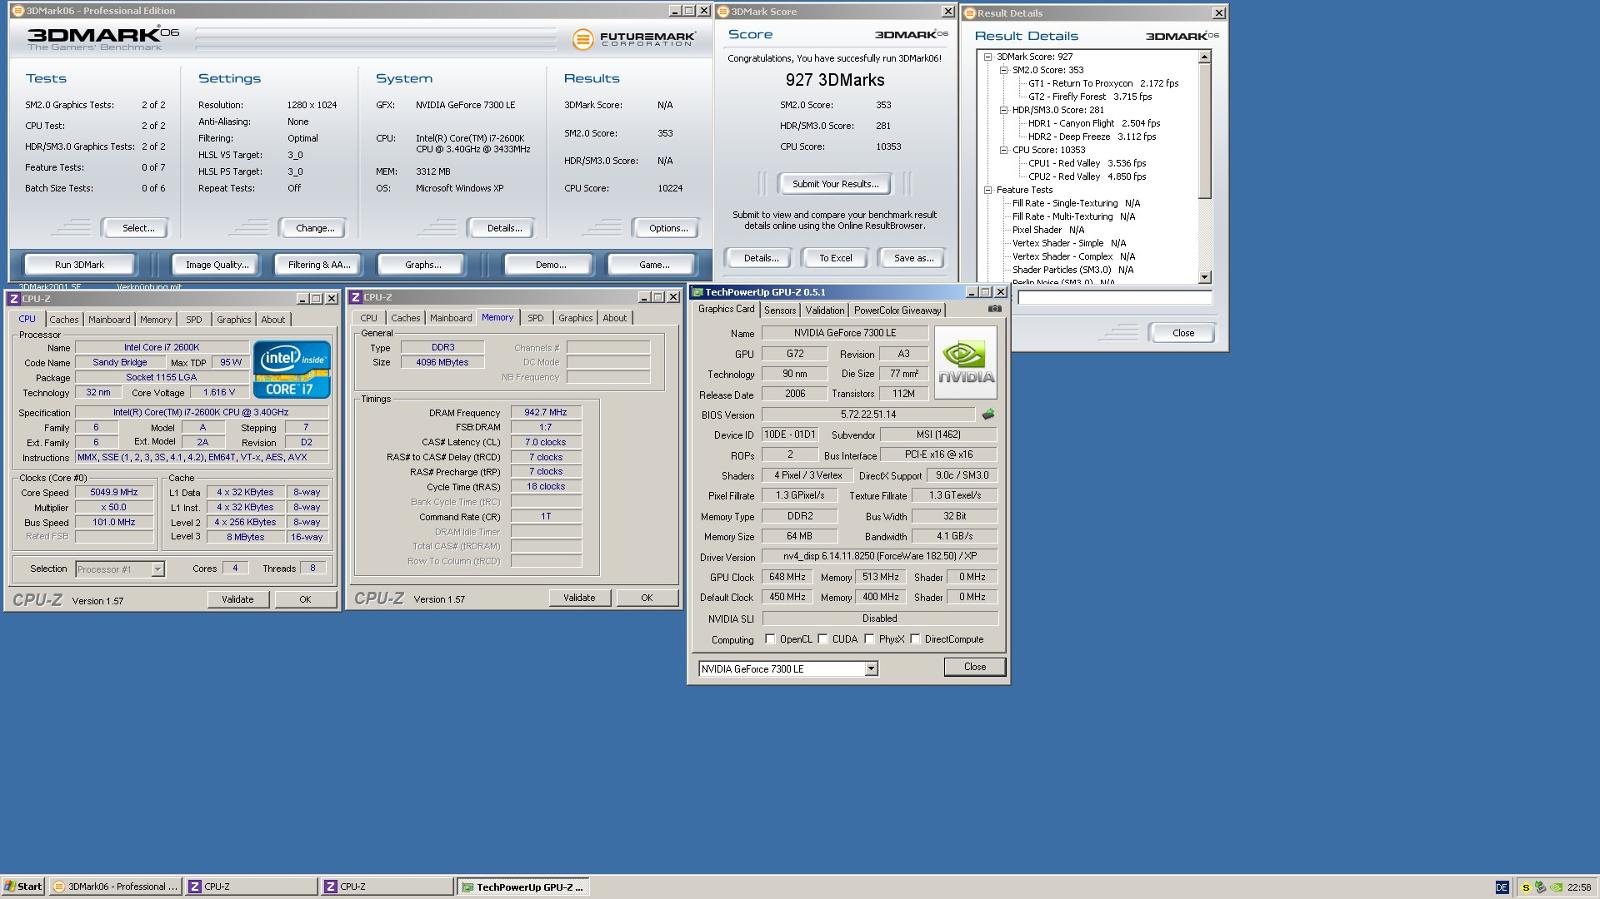Click the Result Details scrollbar up arrow
The height and width of the screenshot is (899, 1600).
[x=1204, y=57]
